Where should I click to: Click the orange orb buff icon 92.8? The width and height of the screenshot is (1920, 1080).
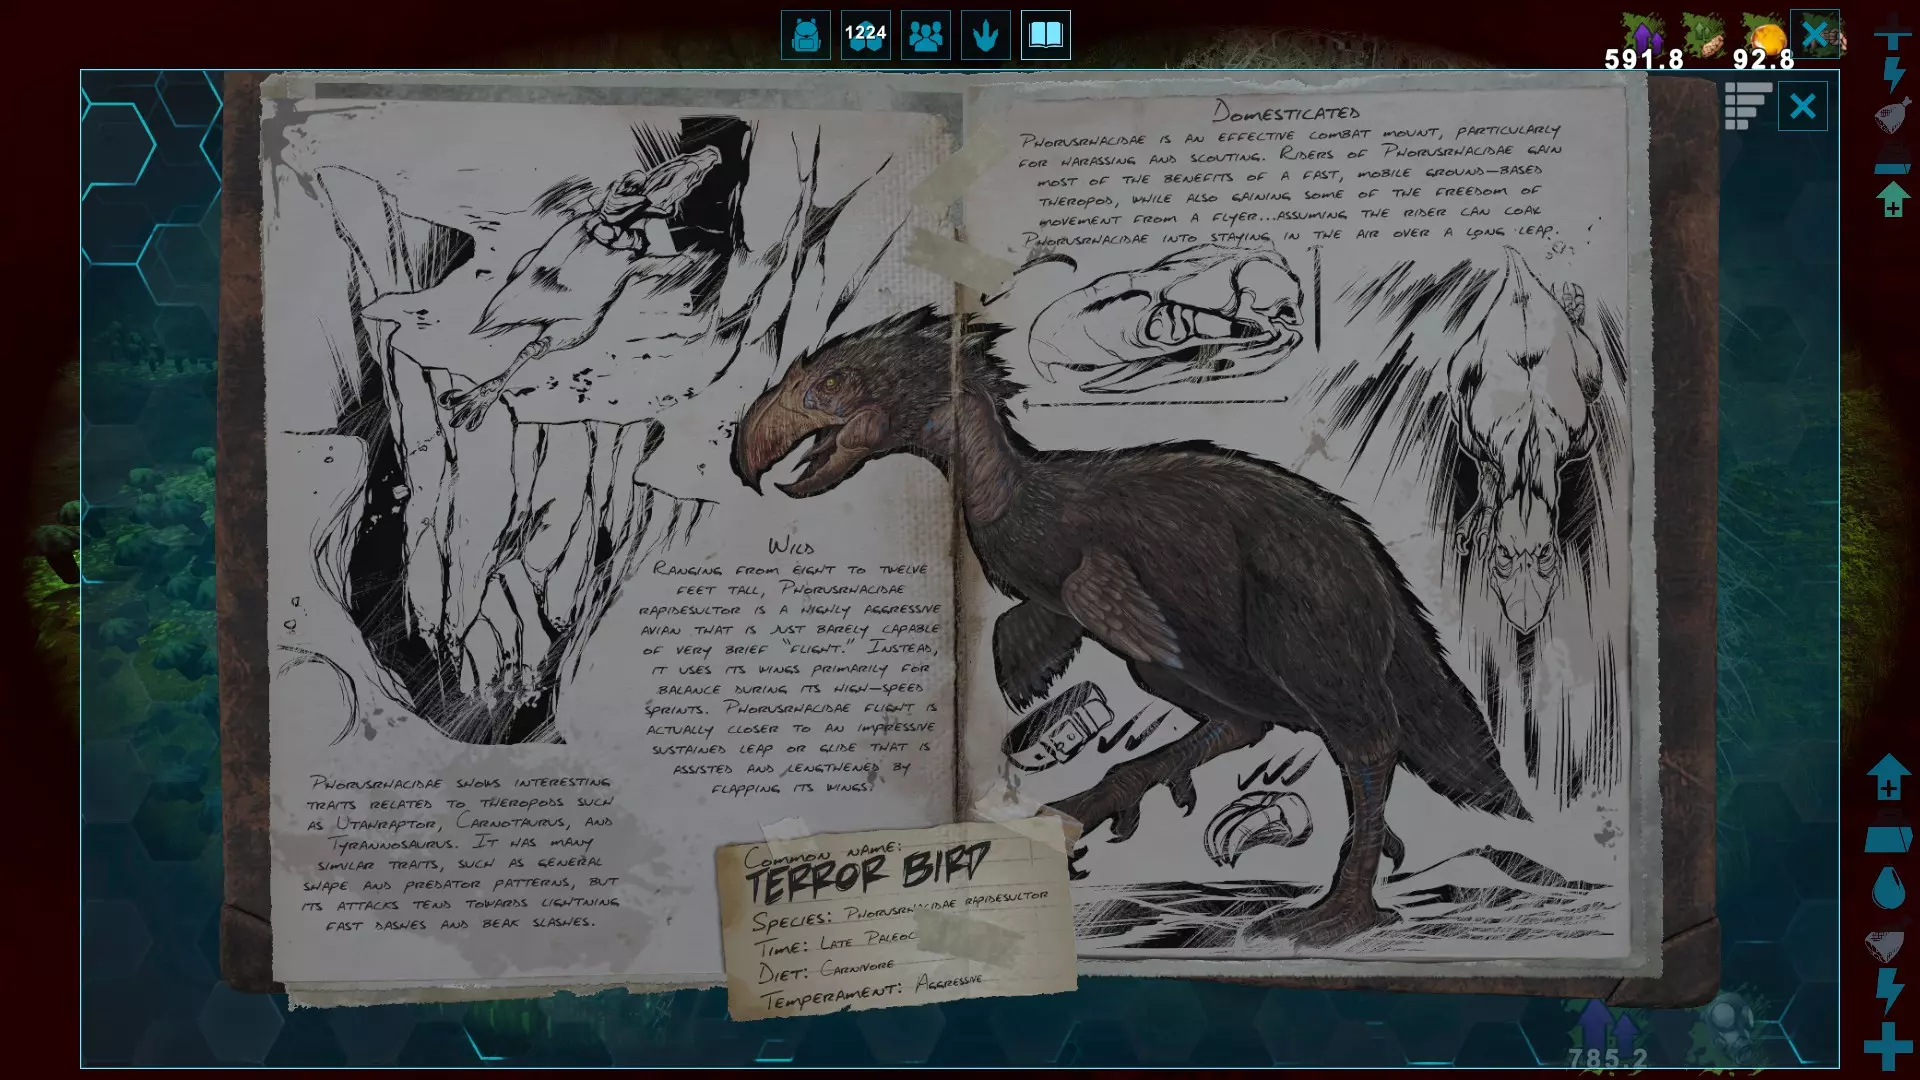click(x=1765, y=40)
